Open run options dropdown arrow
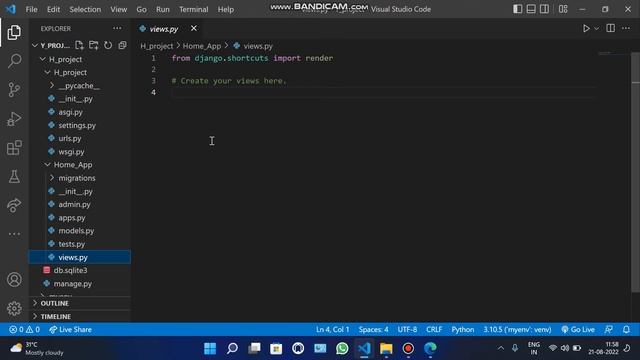Viewport: 640px width, 360px height. click(x=596, y=29)
